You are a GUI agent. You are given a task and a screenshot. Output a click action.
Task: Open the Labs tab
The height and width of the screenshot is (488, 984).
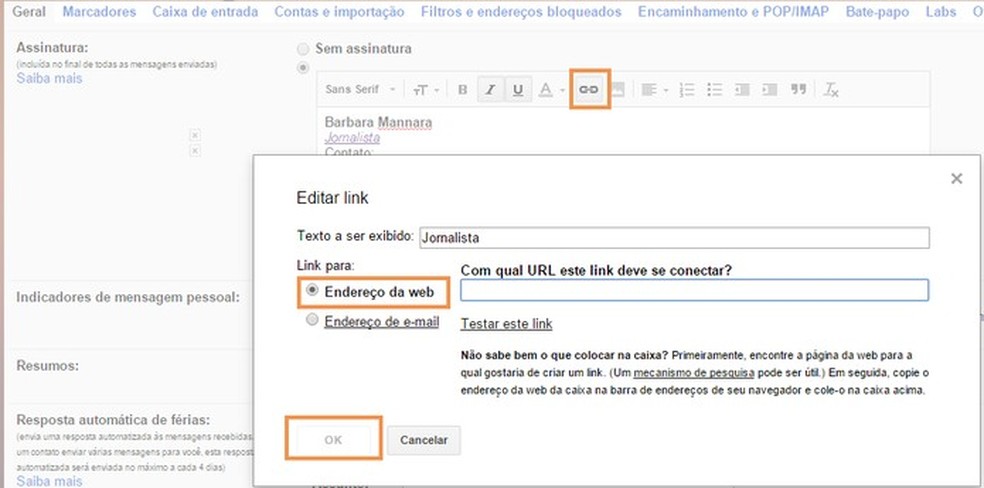(941, 12)
